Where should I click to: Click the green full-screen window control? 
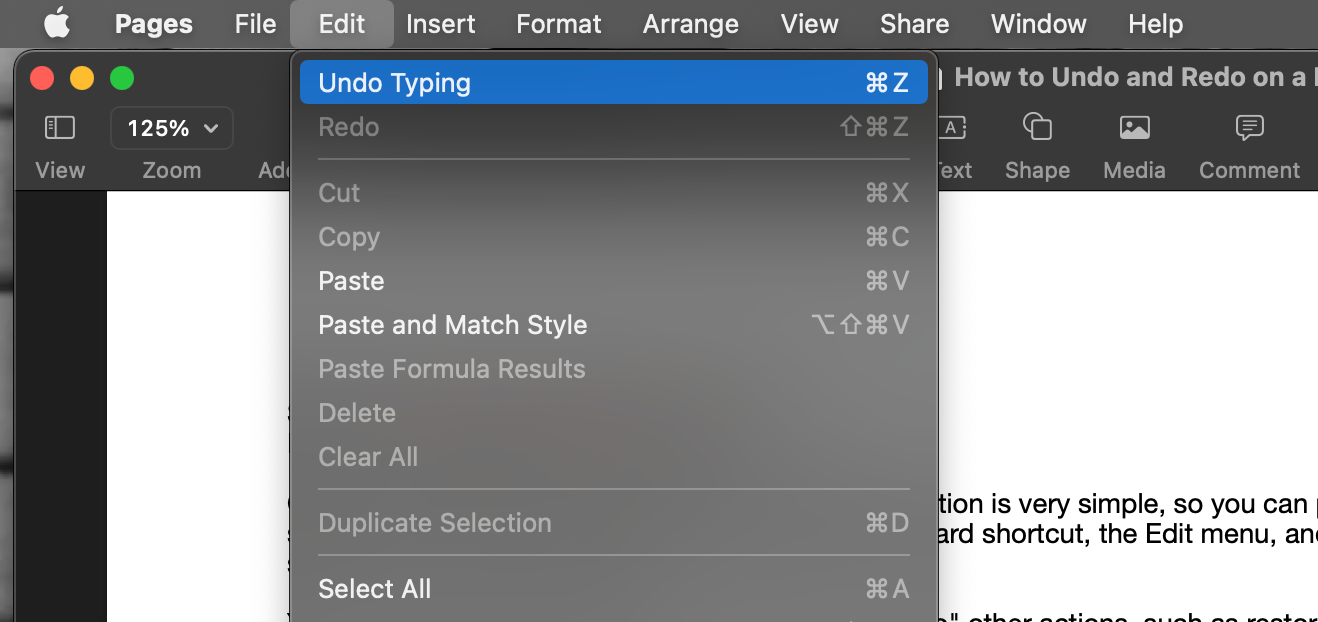(x=121, y=77)
